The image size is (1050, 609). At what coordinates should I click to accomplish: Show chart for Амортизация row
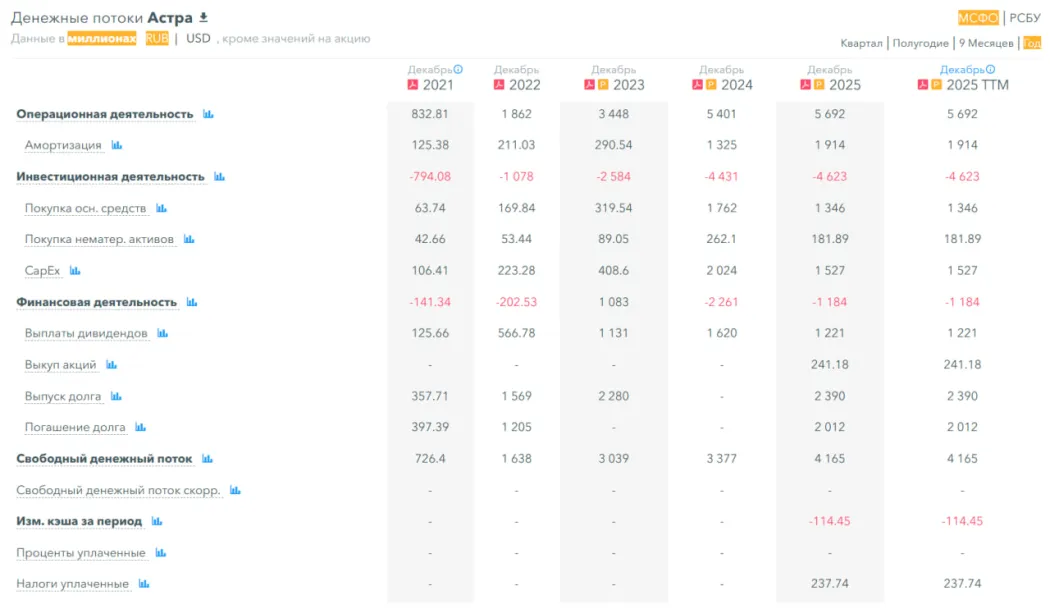coord(117,145)
